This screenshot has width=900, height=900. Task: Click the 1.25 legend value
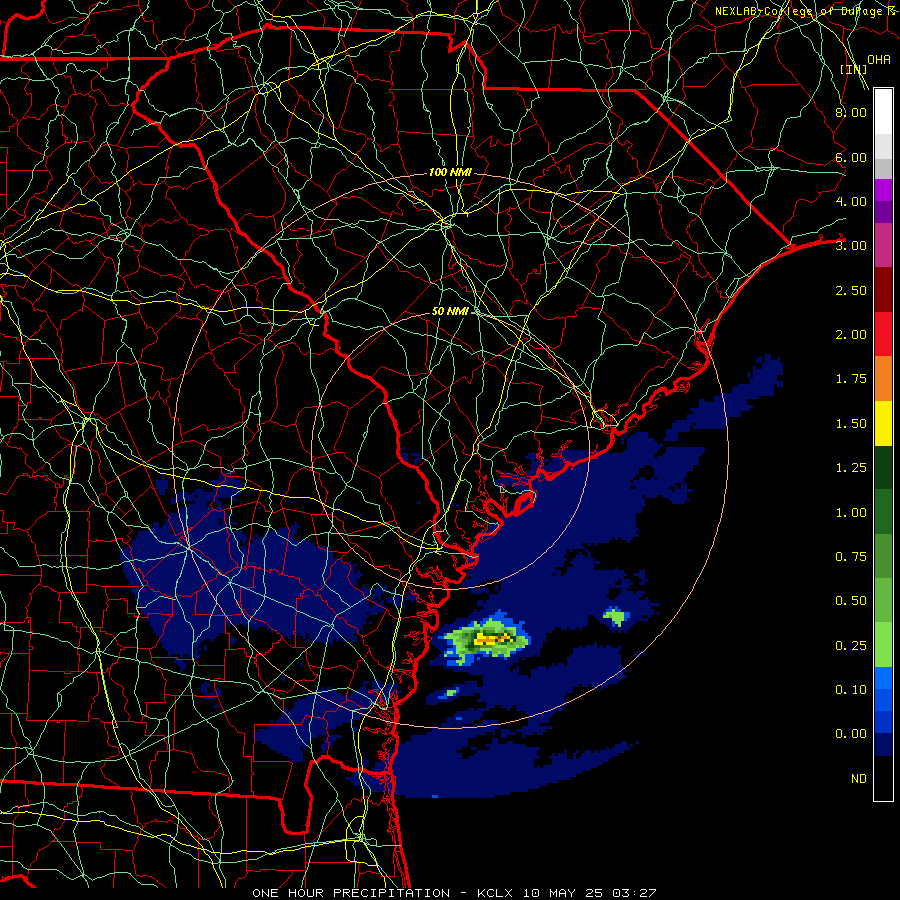click(x=851, y=468)
